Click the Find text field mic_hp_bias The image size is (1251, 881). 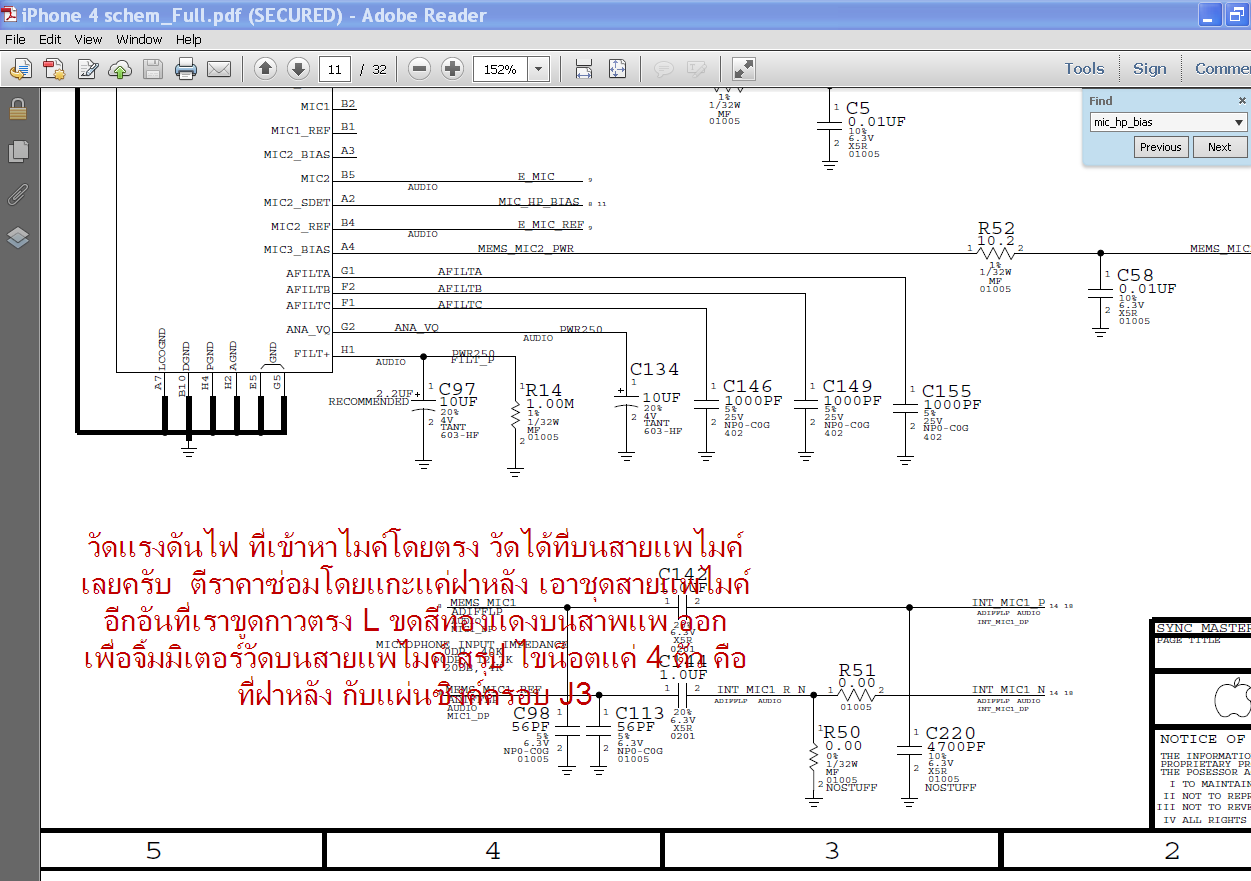pos(1160,122)
